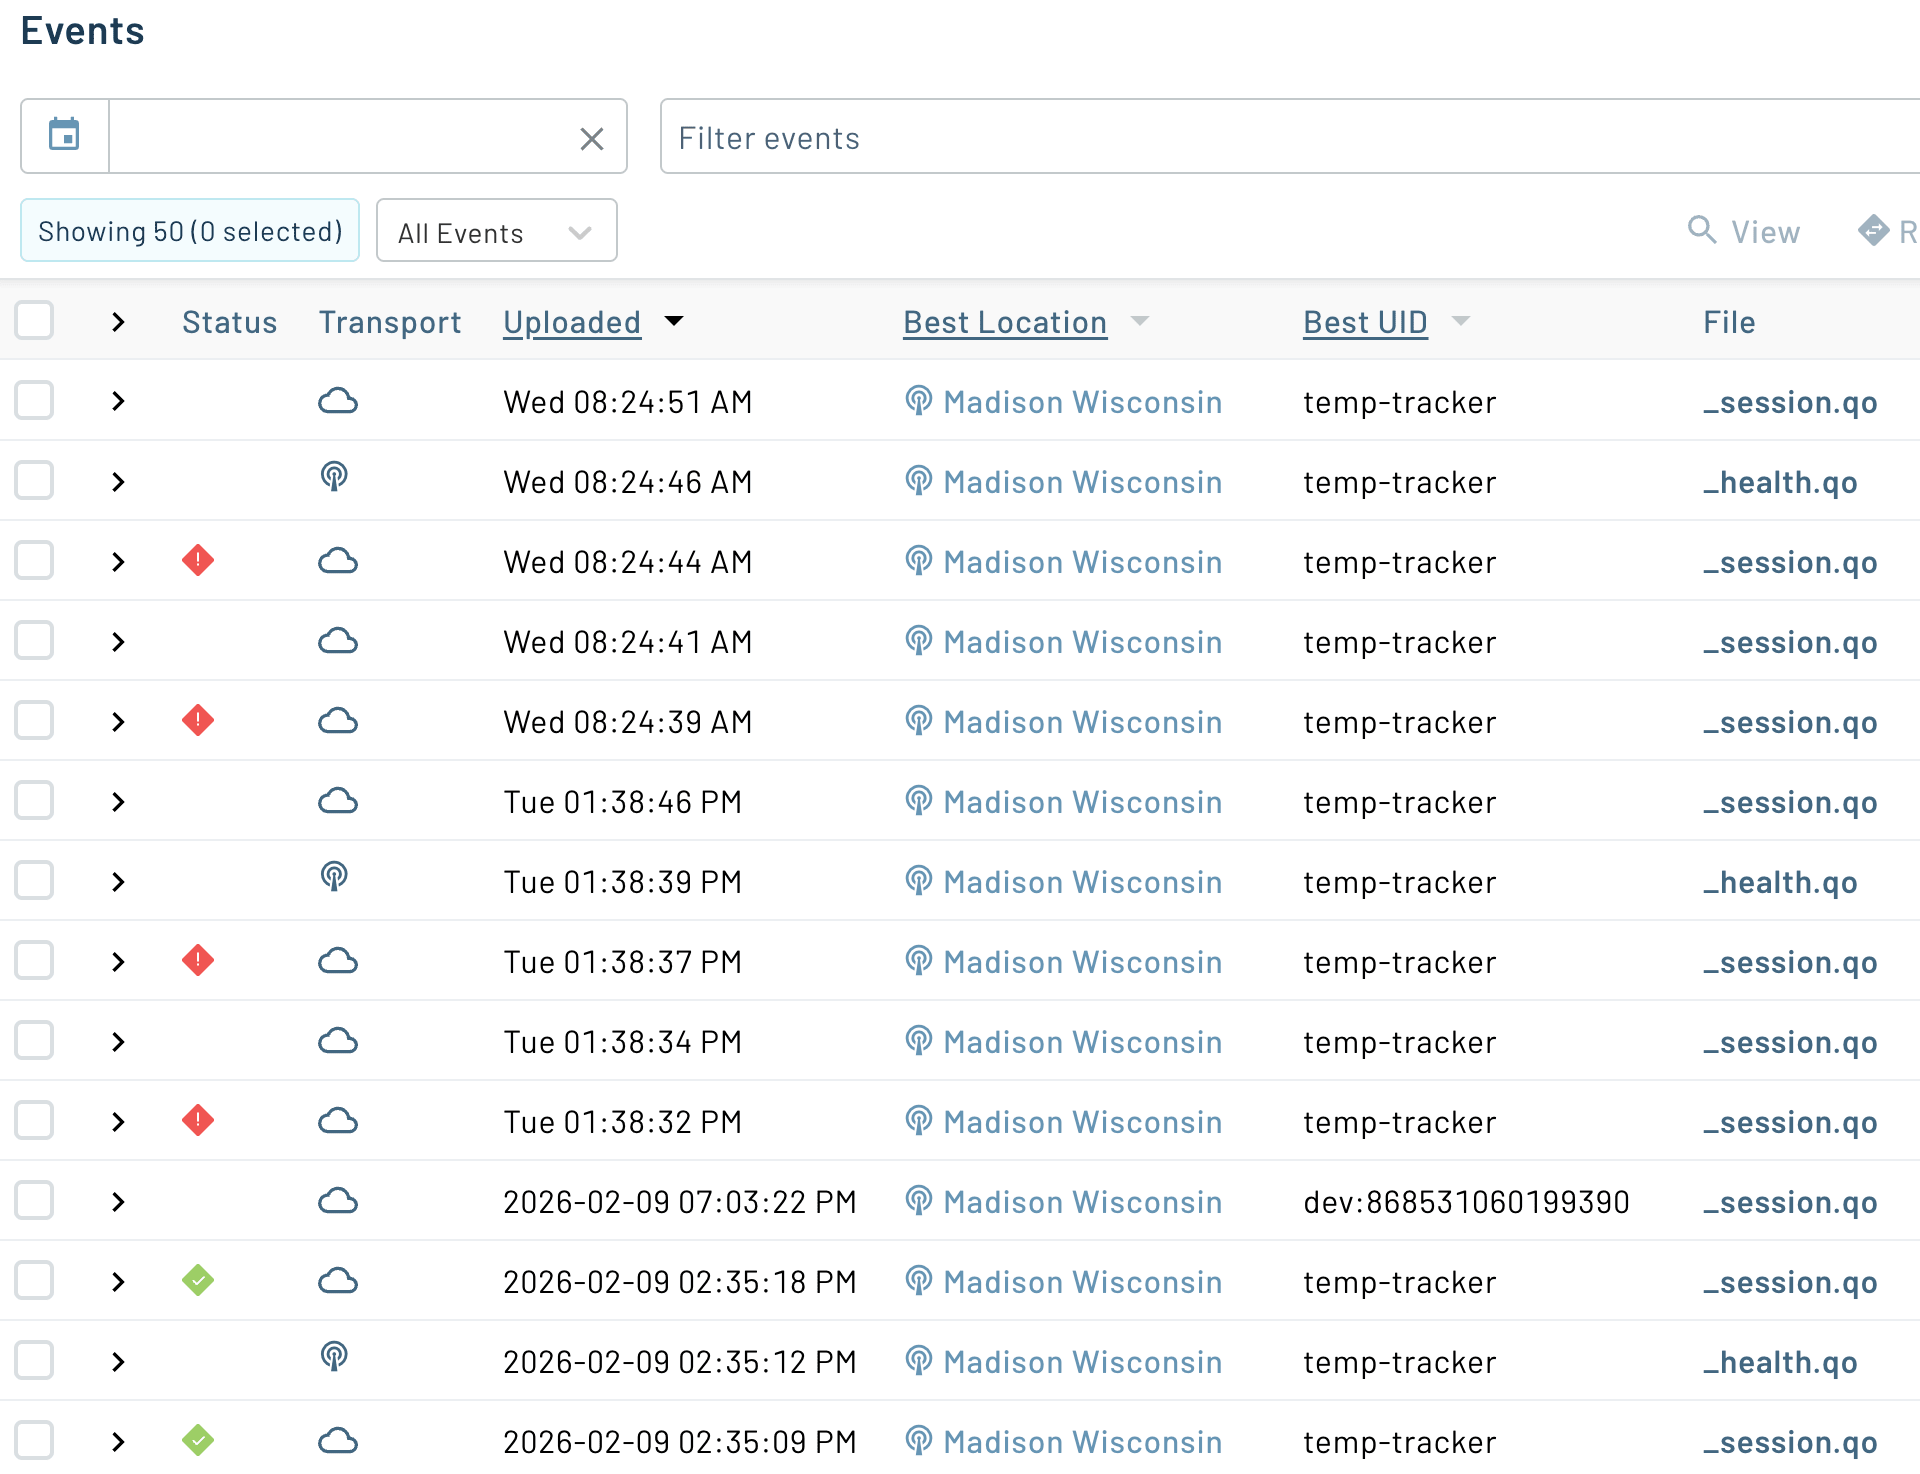Click the red error status icon for Tue 01:38:32 PM
1920x1474 pixels.
(x=198, y=1120)
